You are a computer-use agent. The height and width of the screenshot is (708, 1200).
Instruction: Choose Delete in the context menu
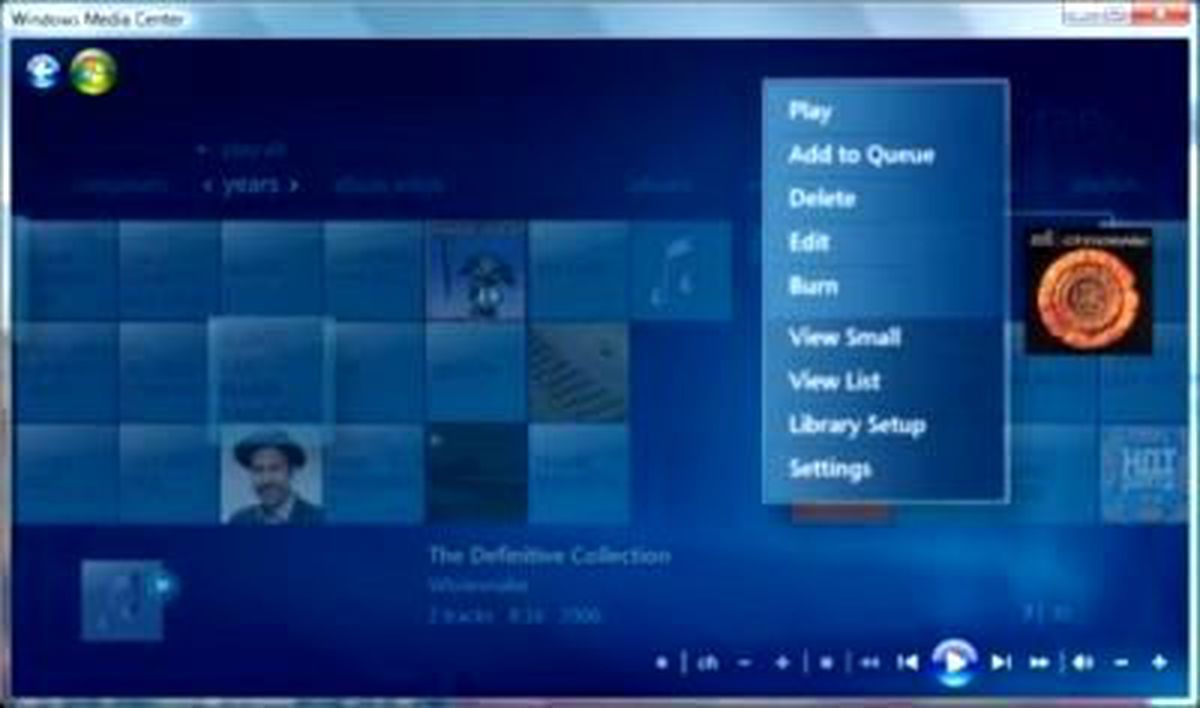coord(822,198)
